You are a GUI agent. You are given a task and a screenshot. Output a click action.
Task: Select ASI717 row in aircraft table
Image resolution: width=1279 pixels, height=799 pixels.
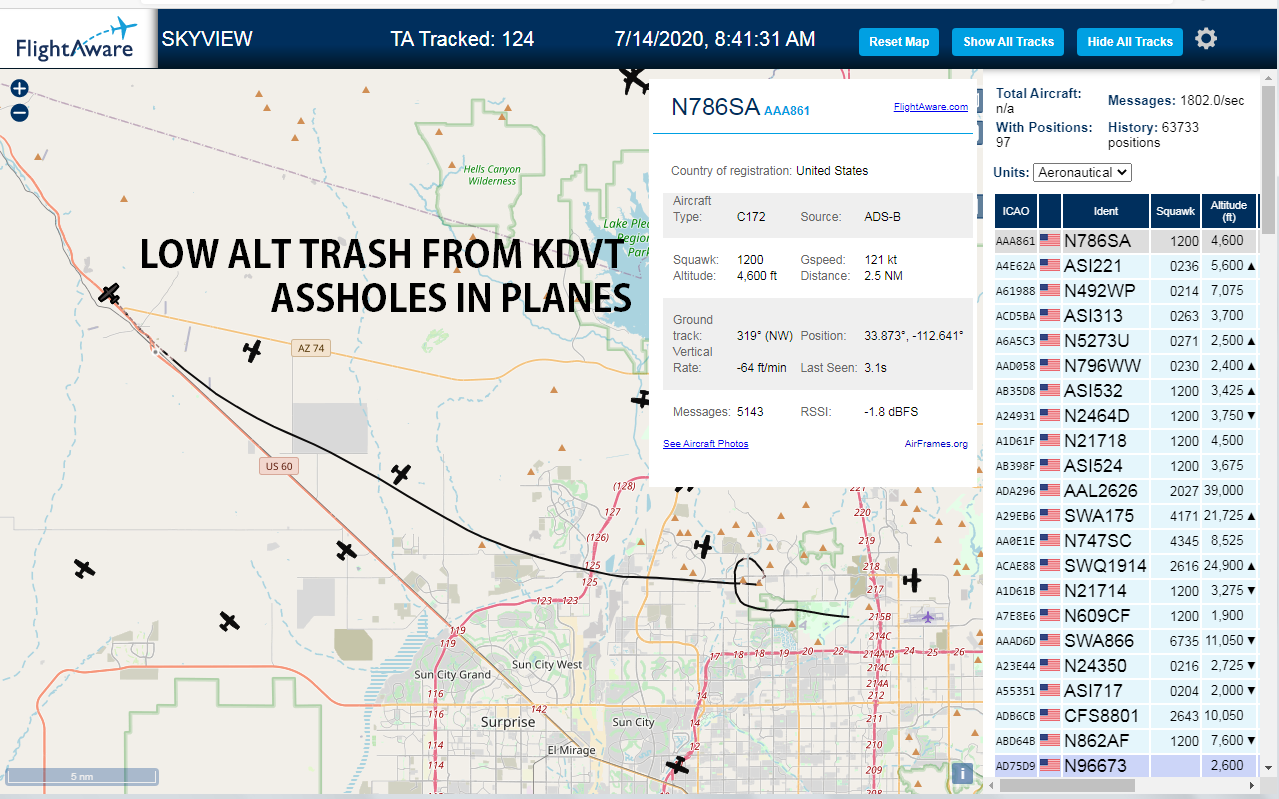tap(1126, 691)
